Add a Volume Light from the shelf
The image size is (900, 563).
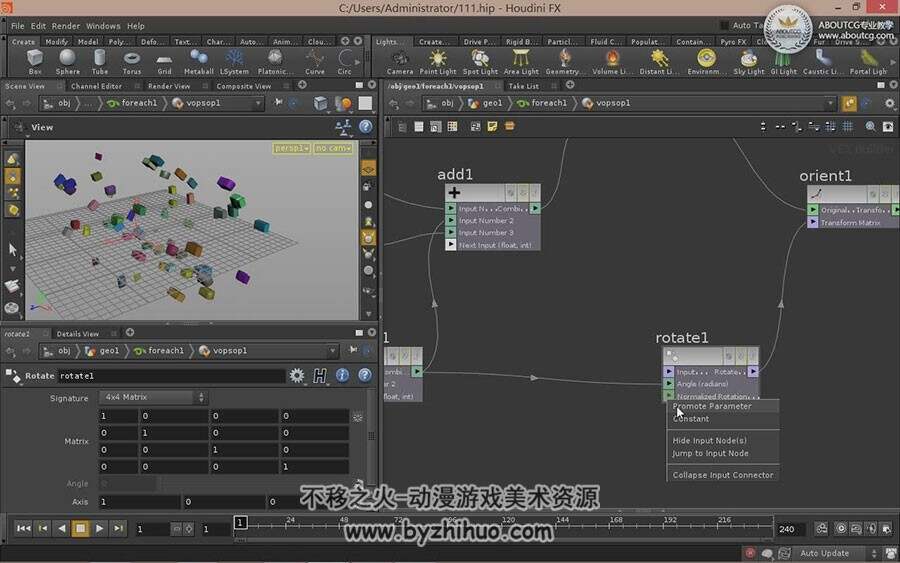click(x=611, y=62)
